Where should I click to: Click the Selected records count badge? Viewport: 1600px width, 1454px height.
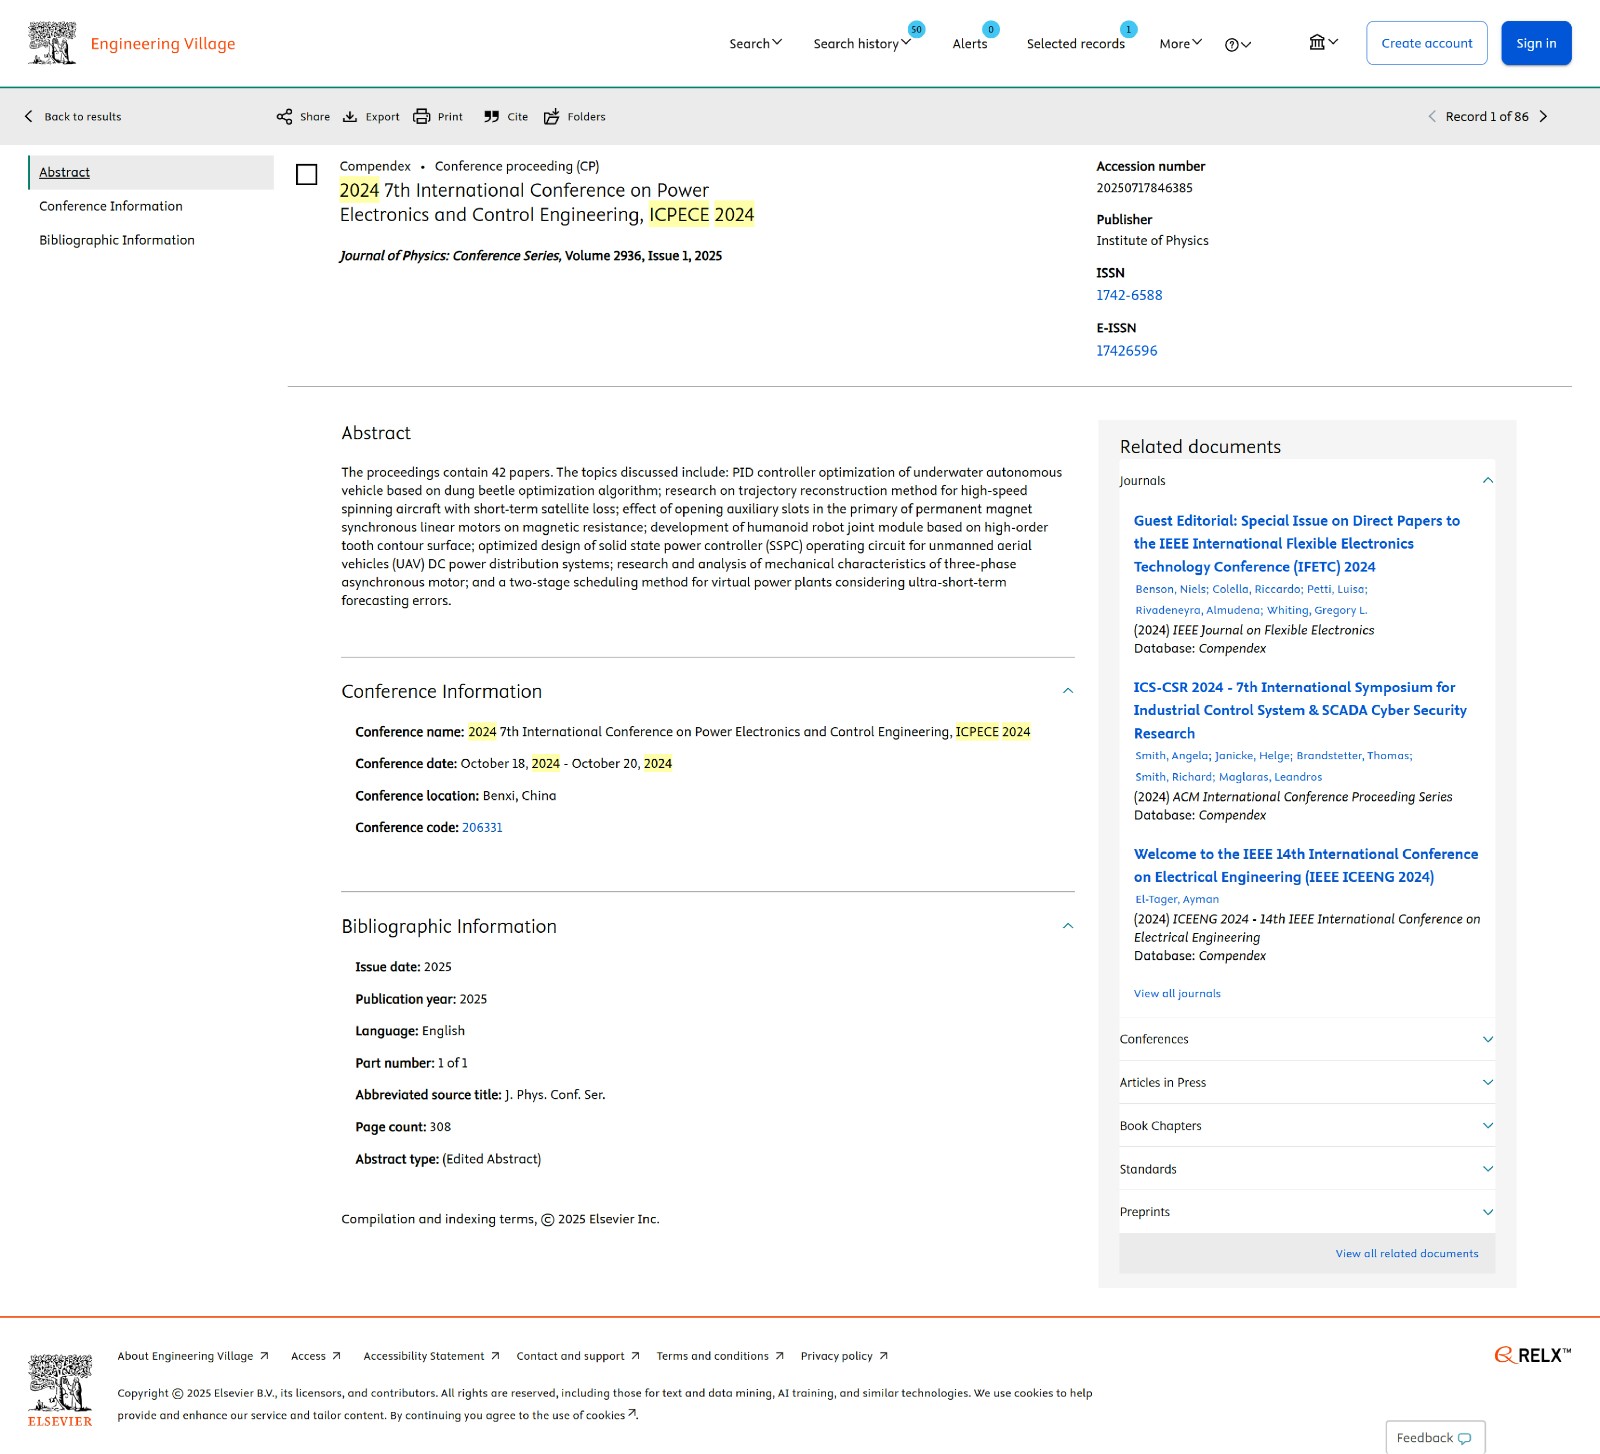point(1128,29)
